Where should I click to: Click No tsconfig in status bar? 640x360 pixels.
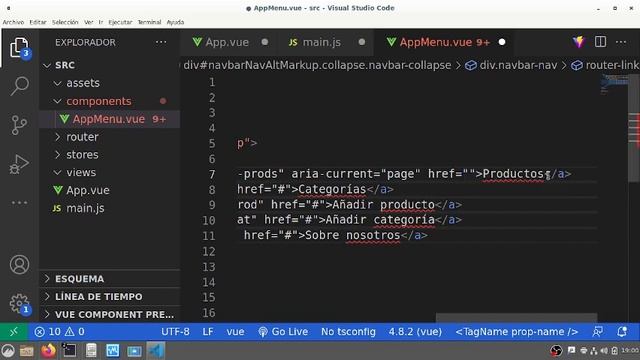(x=348, y=331)
